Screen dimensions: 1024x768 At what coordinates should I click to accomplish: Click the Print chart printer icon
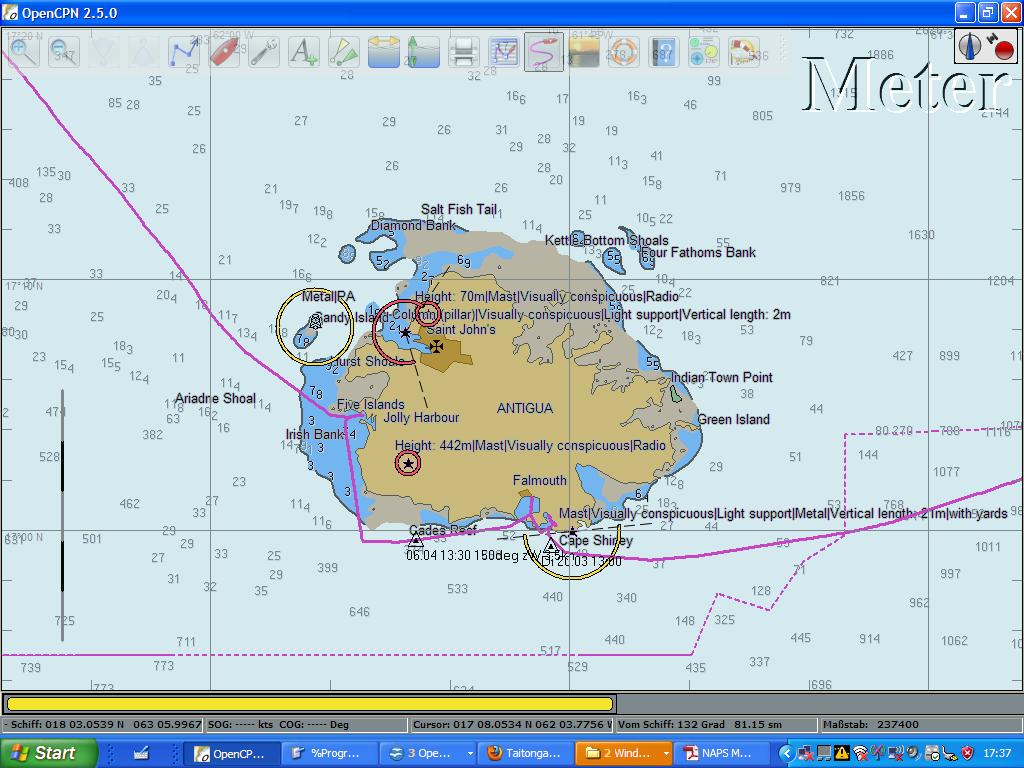[x=464, y=52]
